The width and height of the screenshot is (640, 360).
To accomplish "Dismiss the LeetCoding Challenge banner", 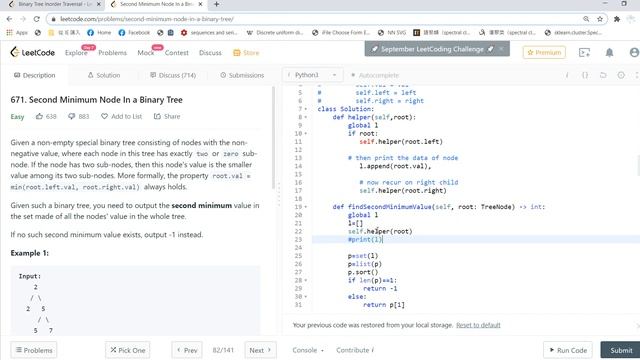I will pos(501,49).
